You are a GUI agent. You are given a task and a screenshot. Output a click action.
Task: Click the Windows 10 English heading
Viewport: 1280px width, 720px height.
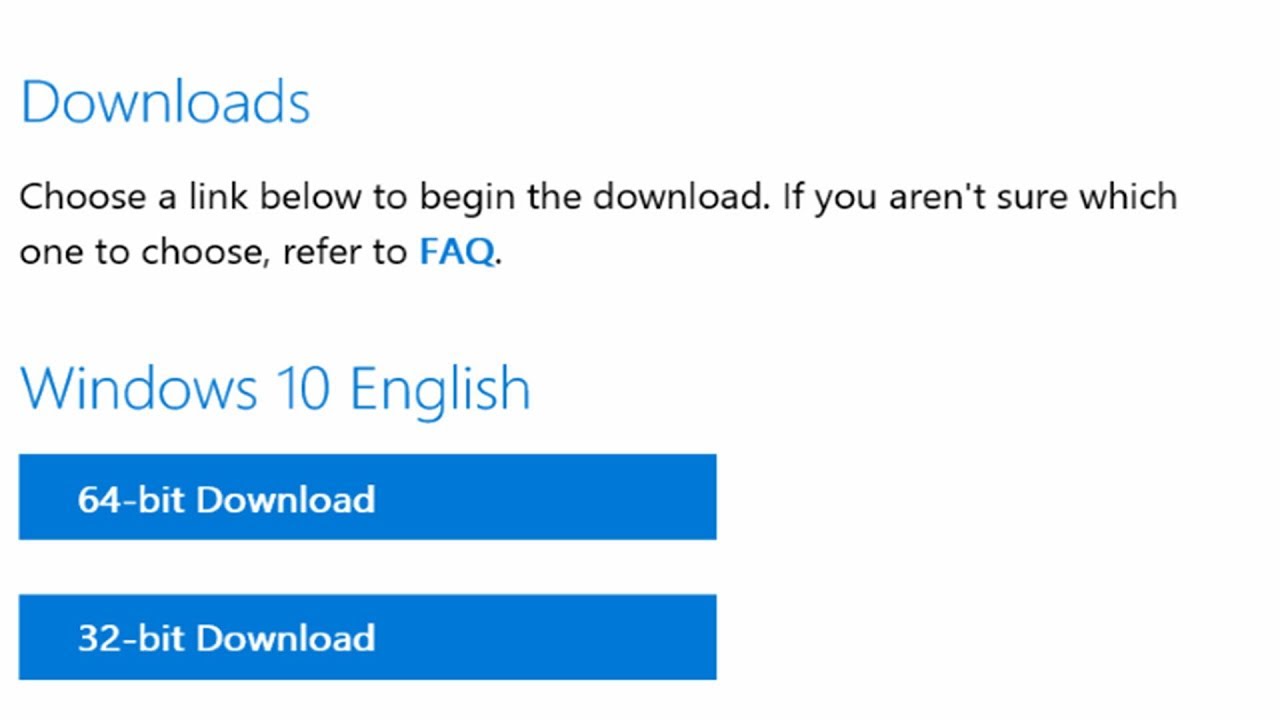pos(275,388)
